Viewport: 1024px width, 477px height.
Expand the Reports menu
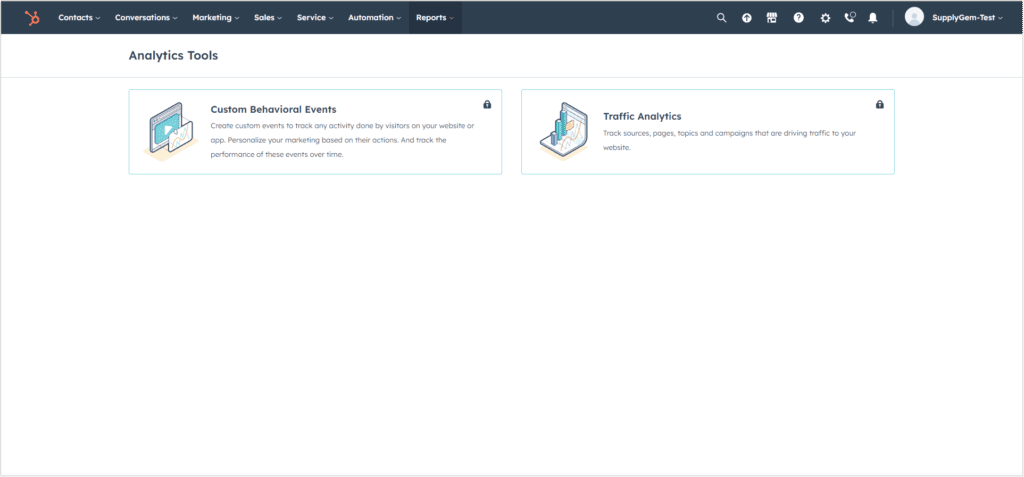click(435, 18)
